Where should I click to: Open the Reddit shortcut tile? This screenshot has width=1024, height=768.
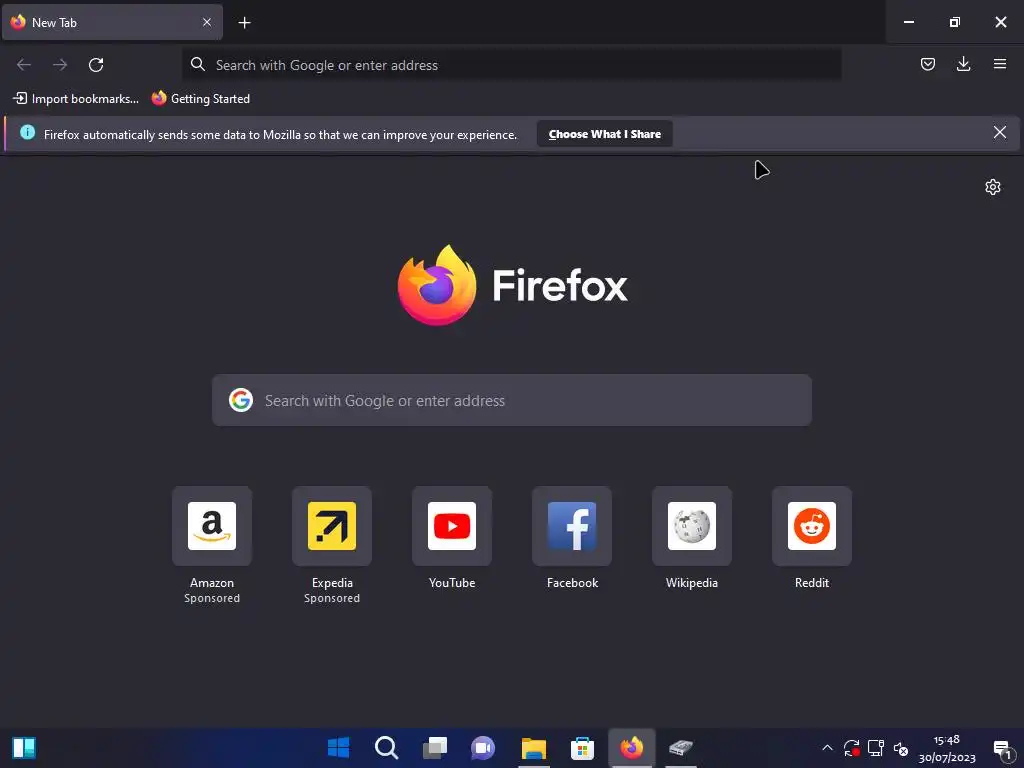812,538
